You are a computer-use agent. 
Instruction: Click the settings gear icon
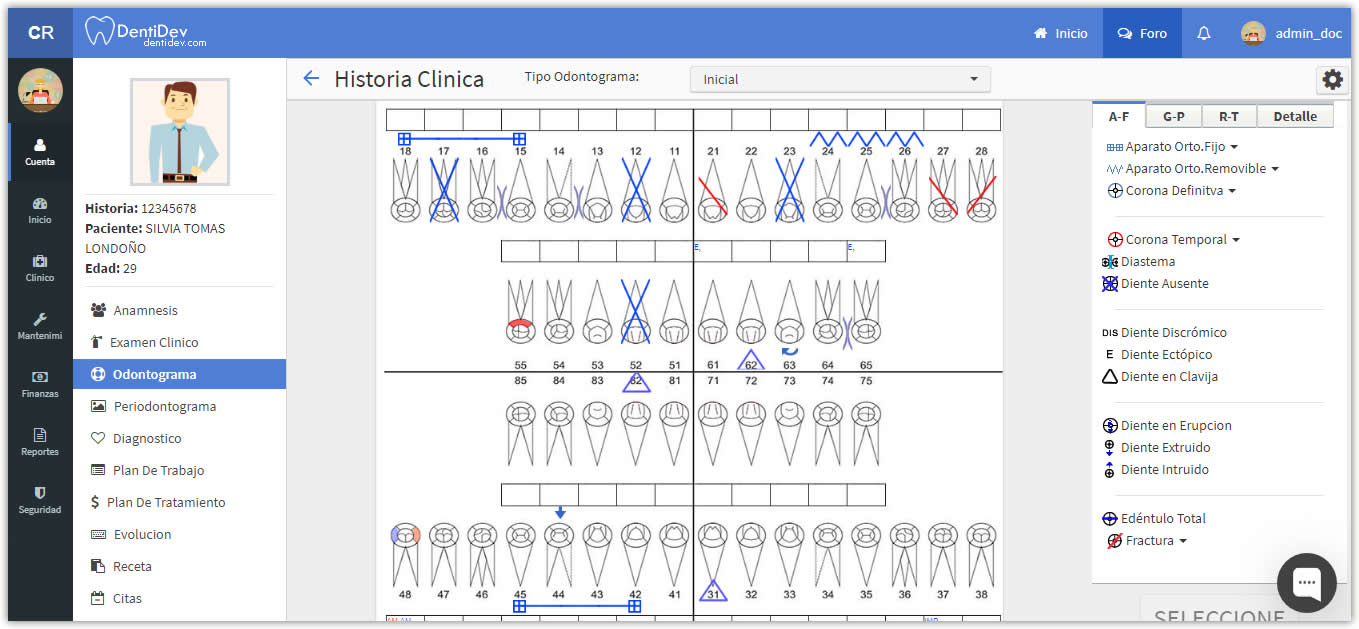pyautogui.click(x=1332, y=80)
